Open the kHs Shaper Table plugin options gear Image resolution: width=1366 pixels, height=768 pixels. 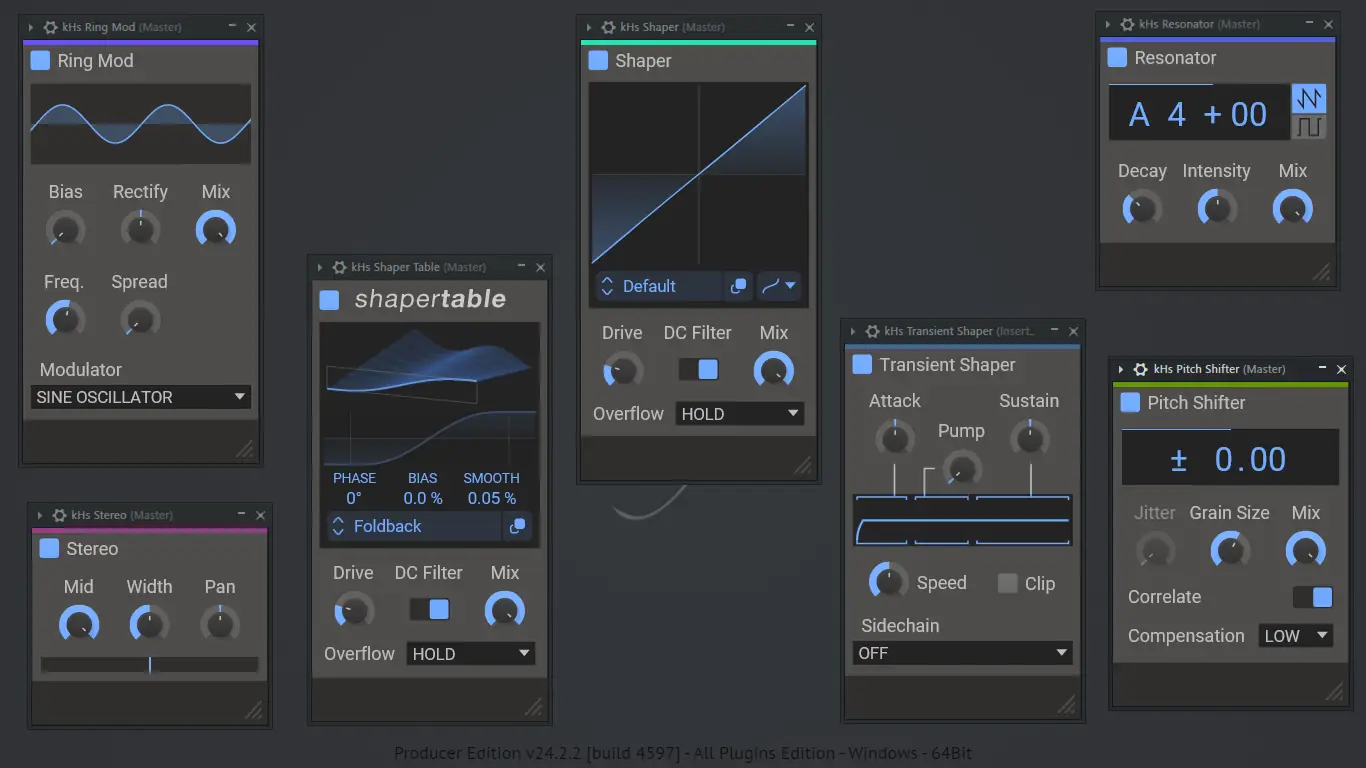(340, 267)
